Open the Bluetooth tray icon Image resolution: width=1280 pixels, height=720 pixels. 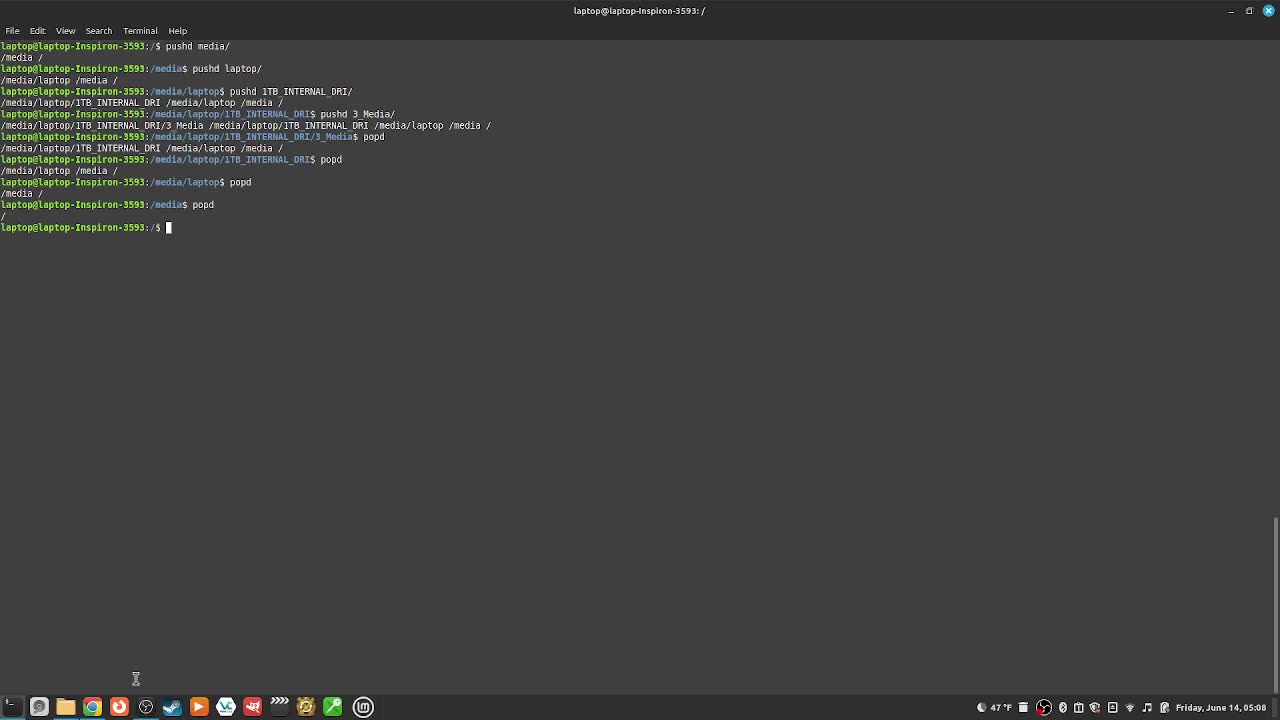pos(1063,707)
